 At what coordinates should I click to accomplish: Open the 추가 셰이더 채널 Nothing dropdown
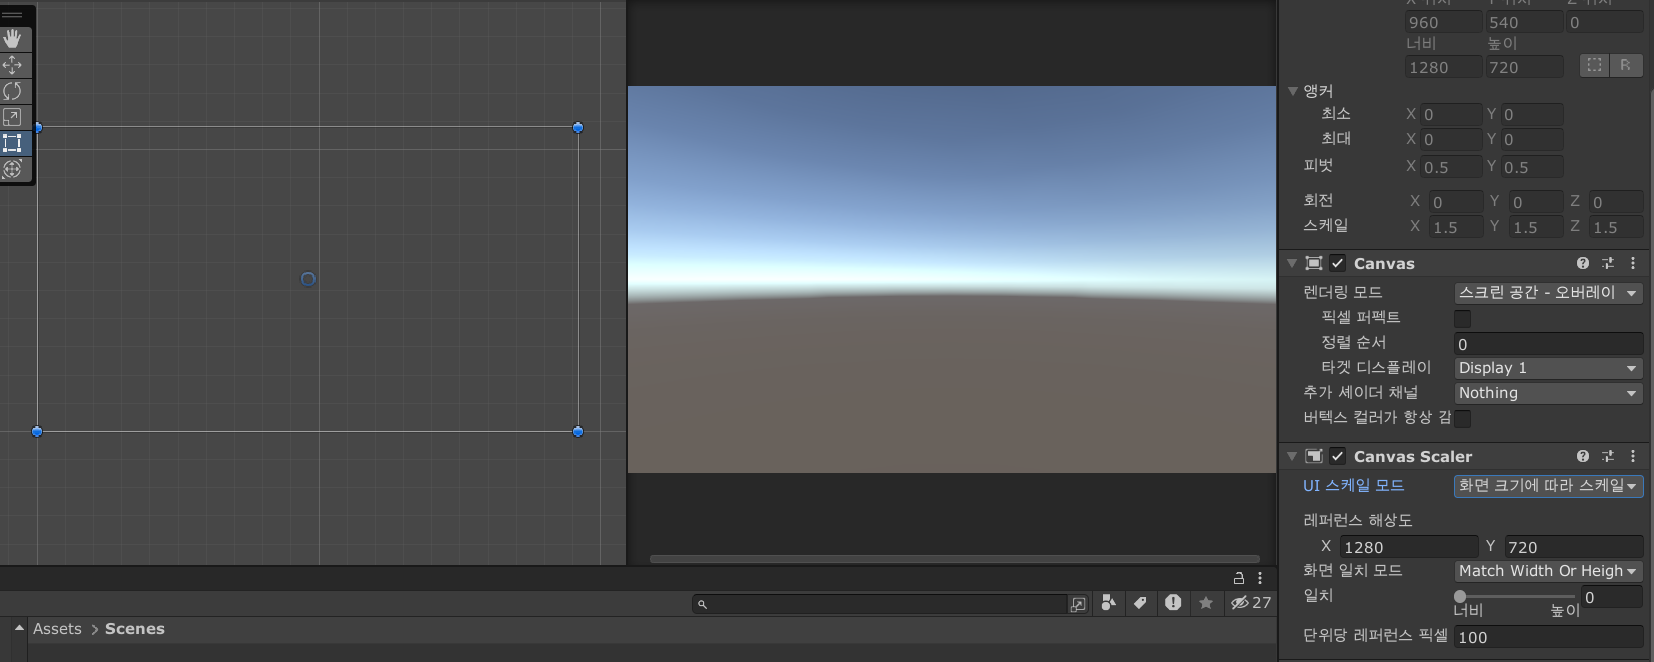1548,393
